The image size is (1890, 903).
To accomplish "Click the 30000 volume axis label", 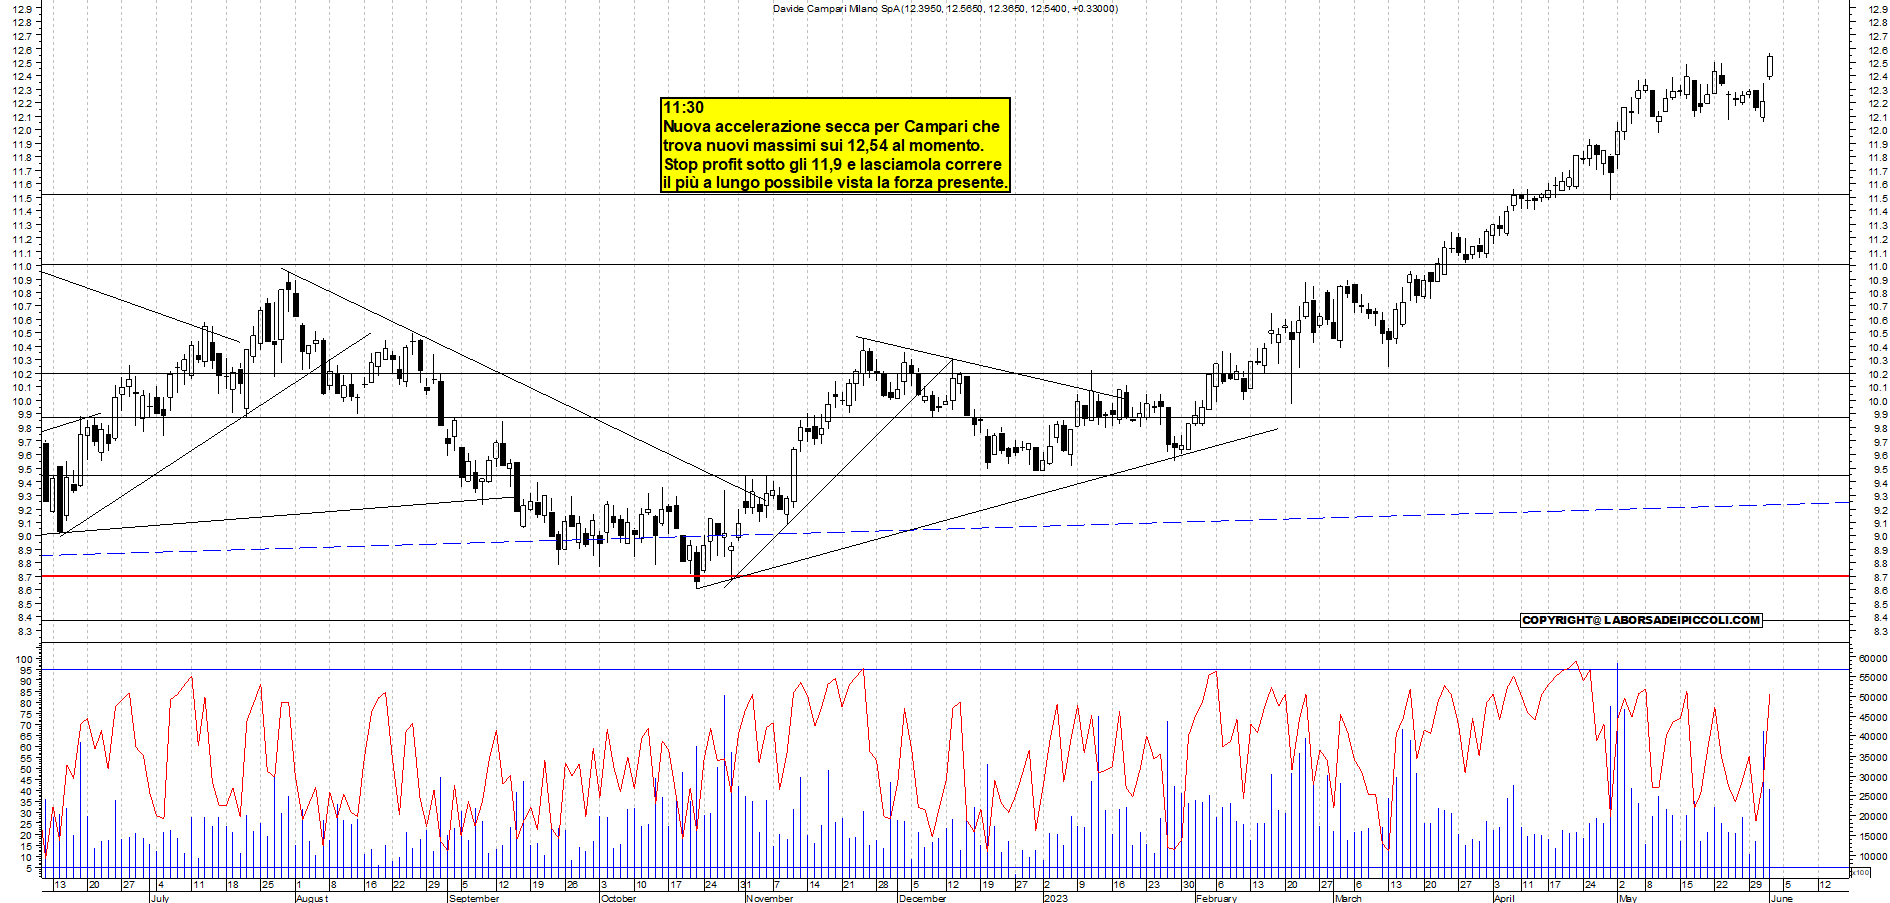I will click(x=1872, y=777).
